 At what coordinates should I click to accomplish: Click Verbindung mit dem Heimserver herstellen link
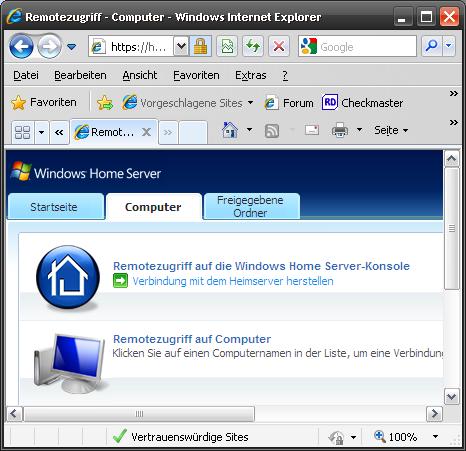coord(233,281)
